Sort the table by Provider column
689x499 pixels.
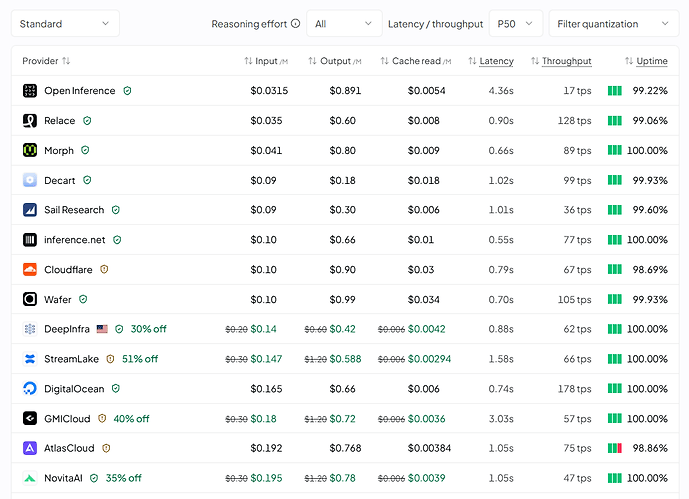46,61
